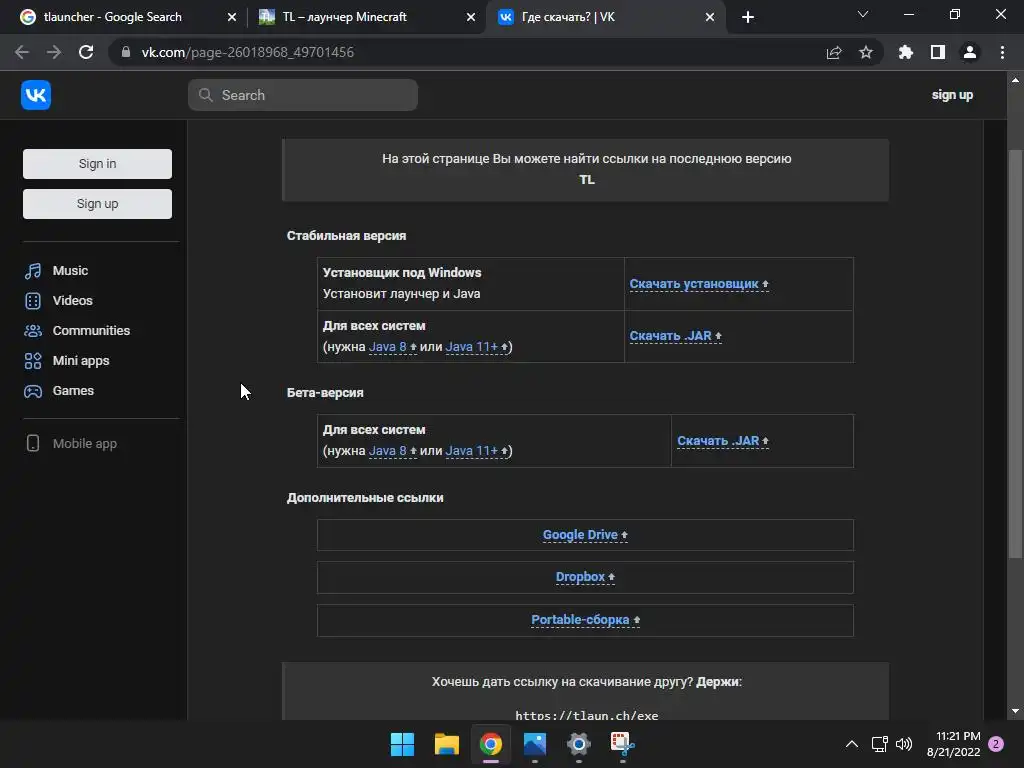1024x768 pixels.
Task: Share this page via address bar icon
Action: 833,52
